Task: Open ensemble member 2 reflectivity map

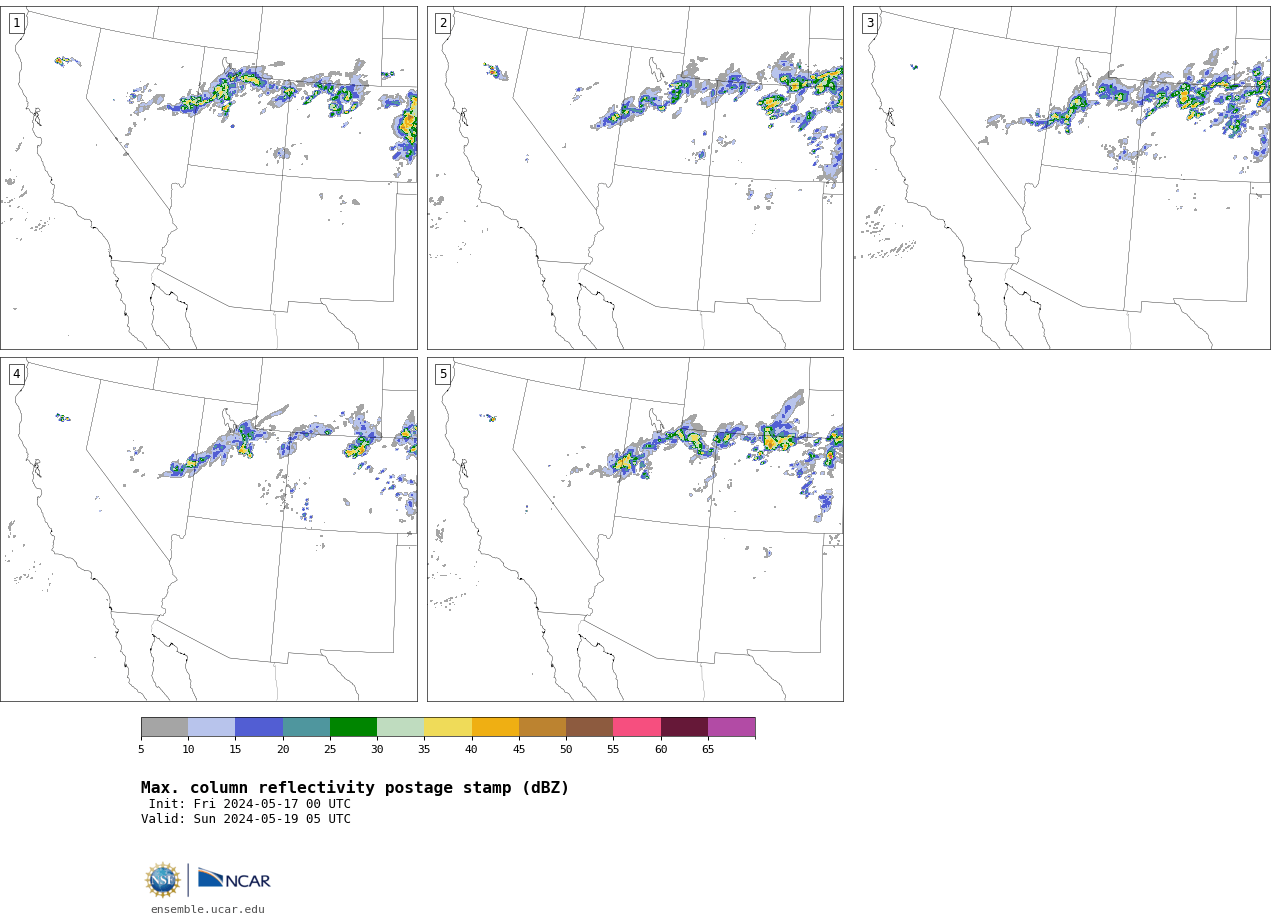Action: [x=635, y=178]
